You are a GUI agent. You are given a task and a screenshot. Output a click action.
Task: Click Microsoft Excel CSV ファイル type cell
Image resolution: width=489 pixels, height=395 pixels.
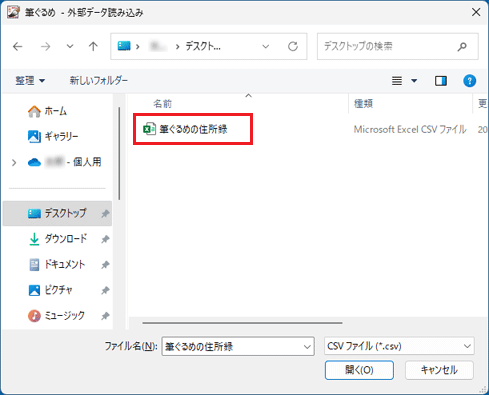coord(410,129)
